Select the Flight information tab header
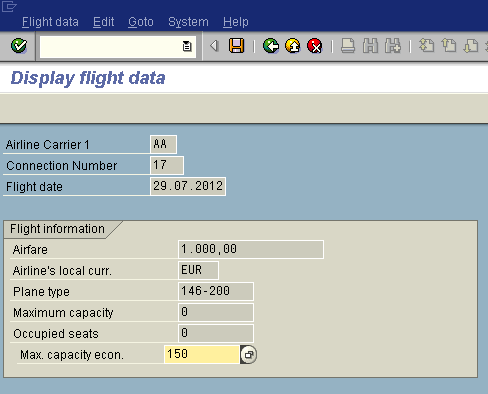488x394 pixels. click(57, 229)
